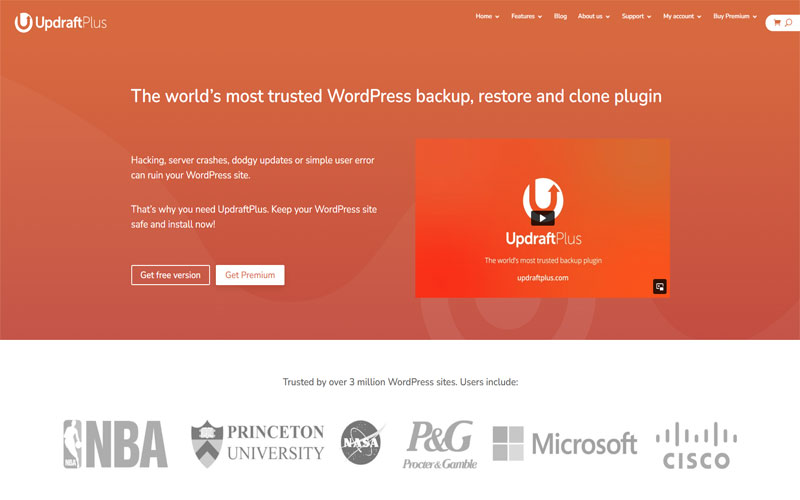Click the search magnifier icon
The width and height of the screenshot is (800, 500).
pyautogui.click(x=788, y=22)
